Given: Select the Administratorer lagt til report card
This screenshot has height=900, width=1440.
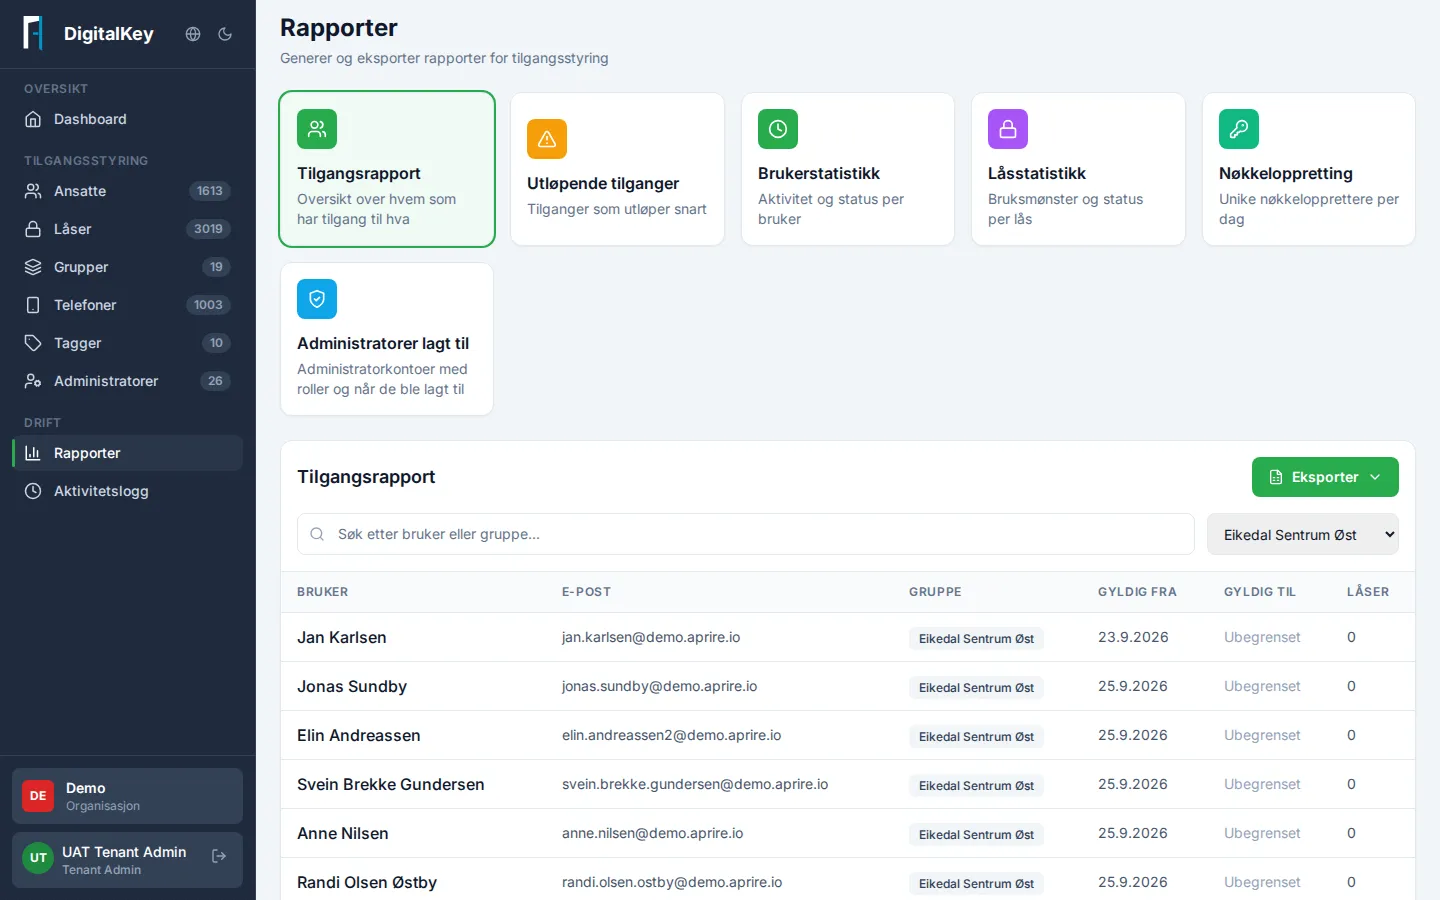Looking at the screenshot, I should pos(387,339).
